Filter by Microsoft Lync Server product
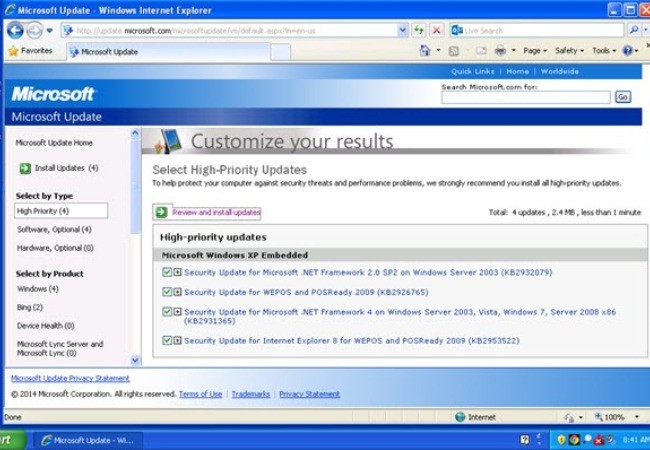This screenshot has width=650, height=450. pyautogui.click(x=60, y=348)
